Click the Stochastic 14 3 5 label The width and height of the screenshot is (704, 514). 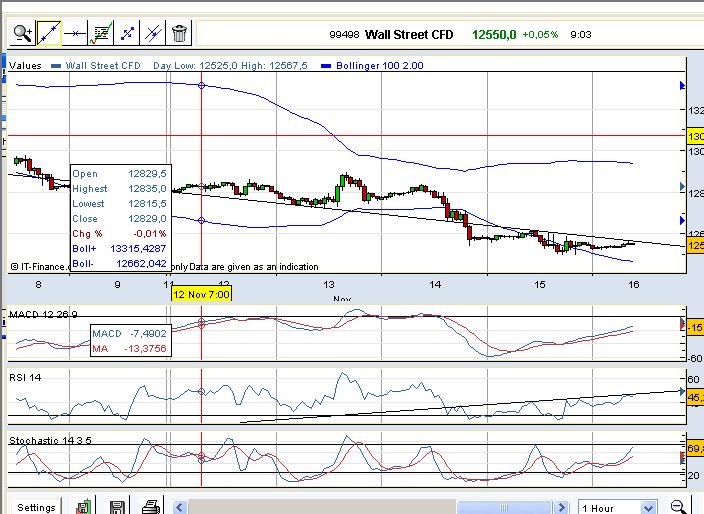[50, 440]
